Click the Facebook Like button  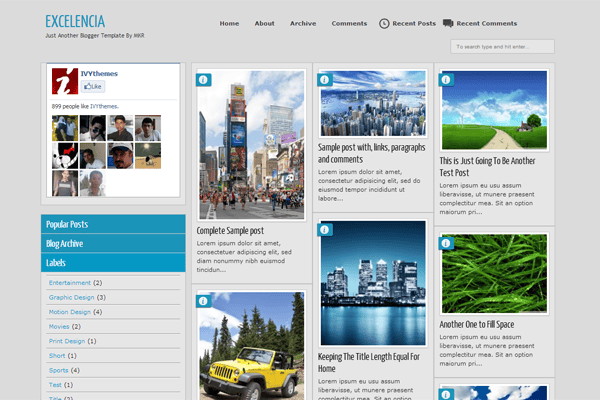click(93, 87)
